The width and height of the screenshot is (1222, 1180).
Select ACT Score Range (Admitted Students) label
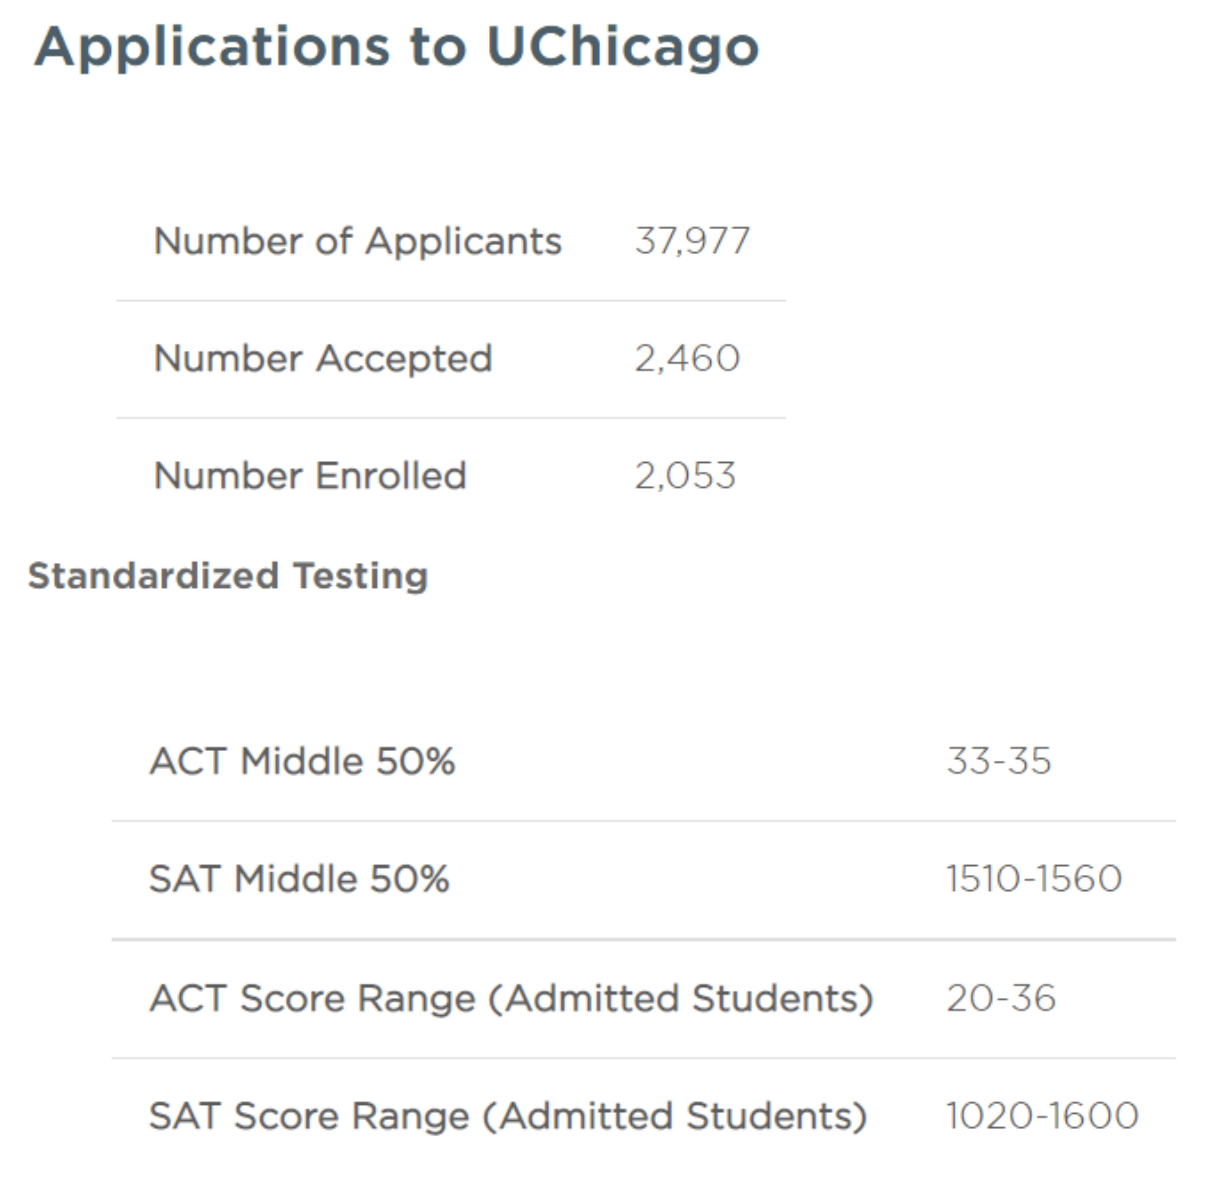pyautogui.click(x=511, y=998)
